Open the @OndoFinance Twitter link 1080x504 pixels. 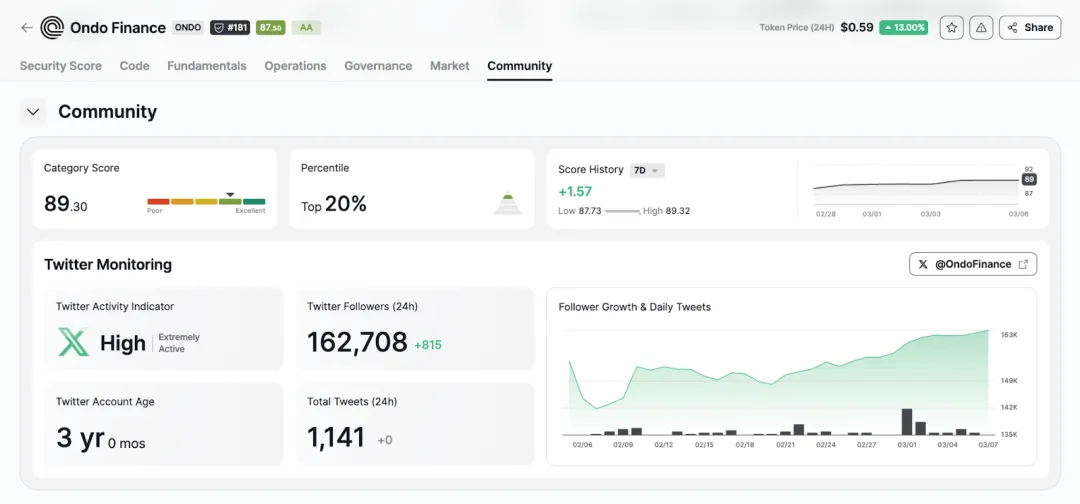[973, 264]
